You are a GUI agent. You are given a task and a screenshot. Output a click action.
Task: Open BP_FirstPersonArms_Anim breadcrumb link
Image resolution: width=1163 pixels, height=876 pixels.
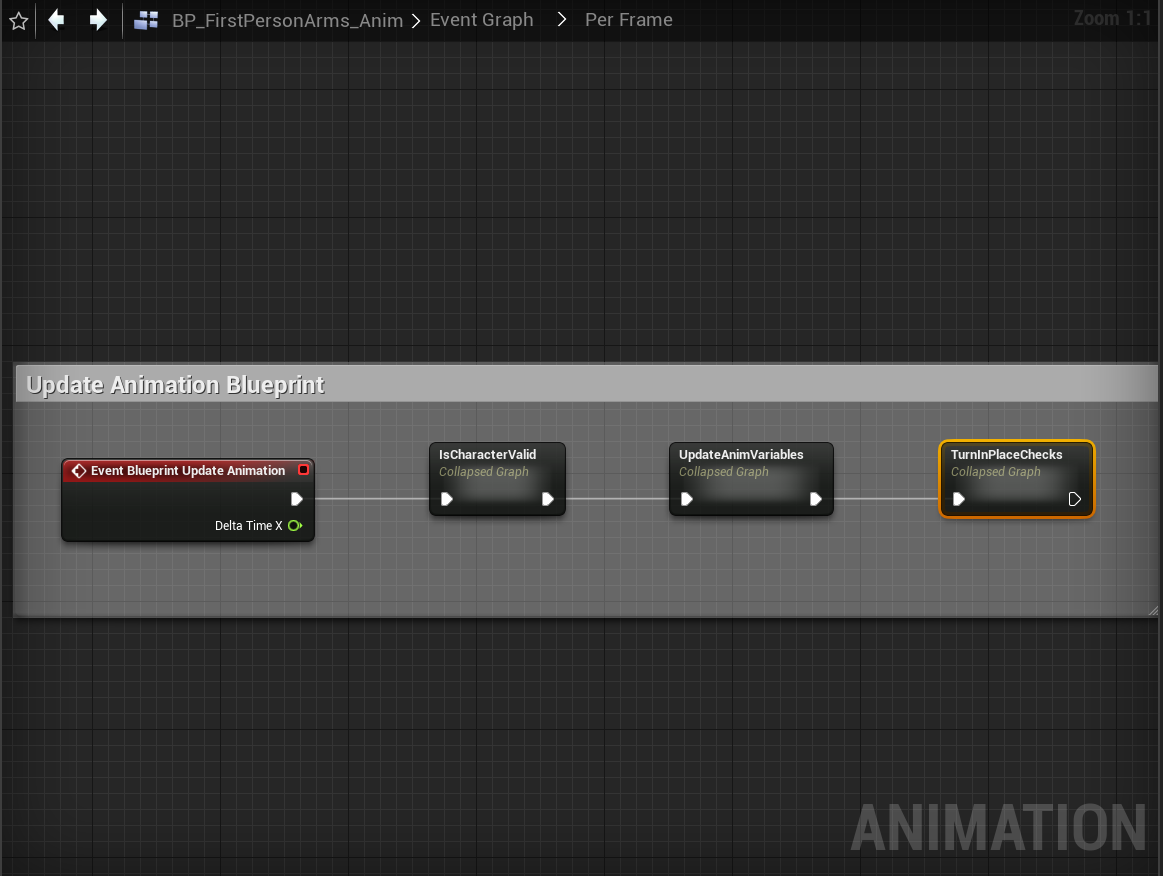(287, 20)
